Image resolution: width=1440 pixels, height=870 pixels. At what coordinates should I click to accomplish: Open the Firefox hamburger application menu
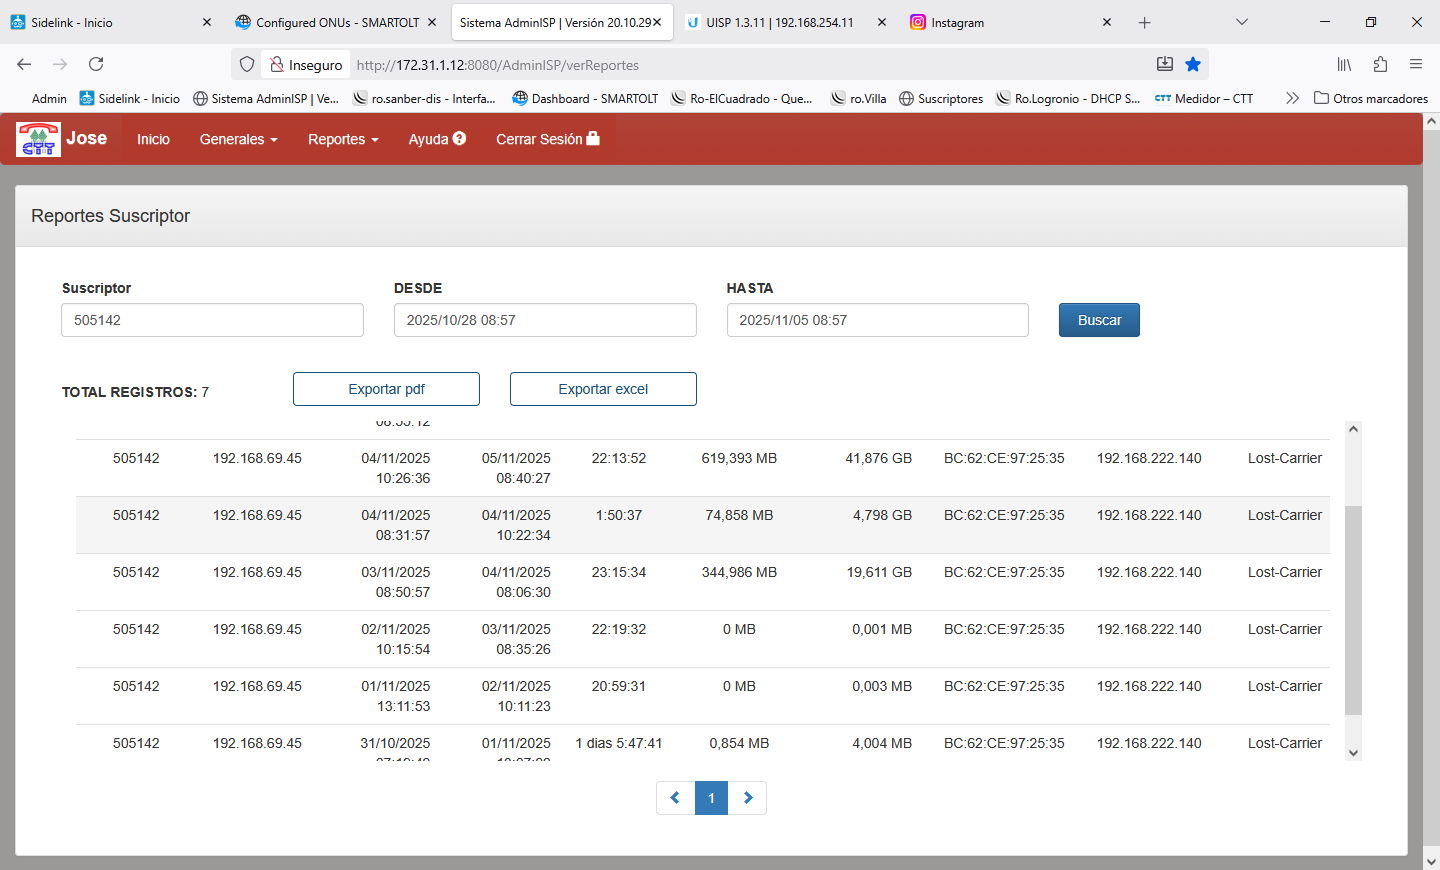pos(1416,64)
